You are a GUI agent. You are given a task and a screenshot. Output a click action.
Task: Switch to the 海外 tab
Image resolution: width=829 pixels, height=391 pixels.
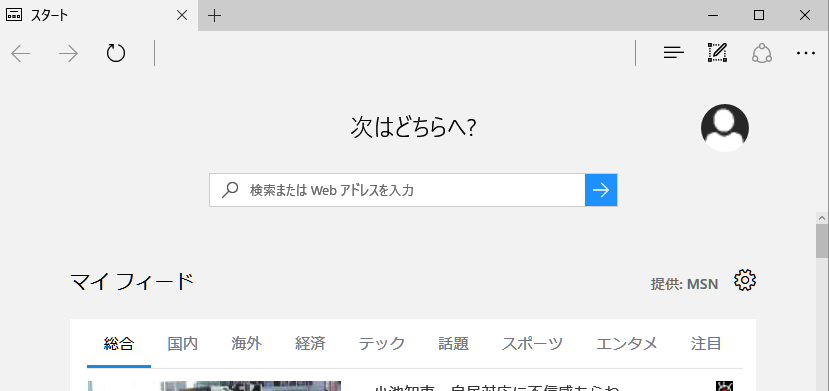tap(246, 344)
